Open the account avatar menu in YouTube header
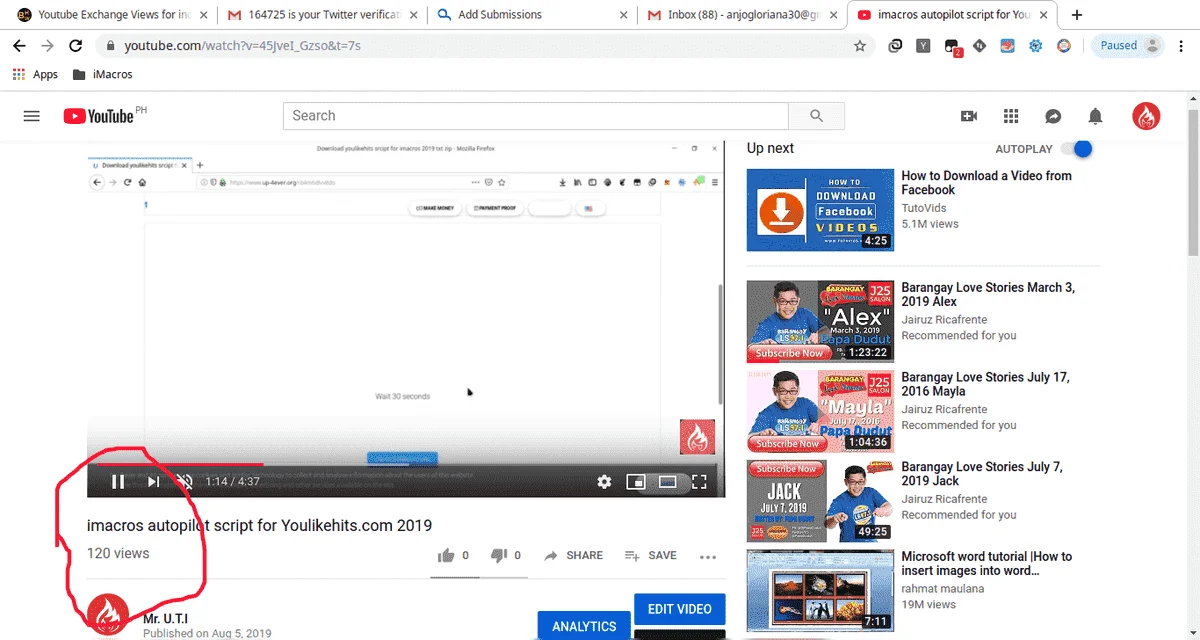 [1146, 116]
